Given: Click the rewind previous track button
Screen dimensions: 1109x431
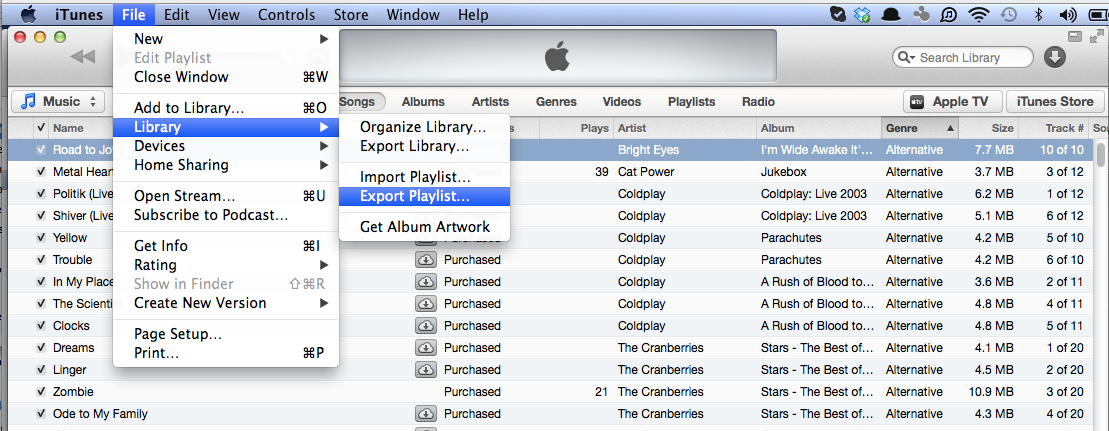Looking at the screenshot, I should tap(82, 57).
